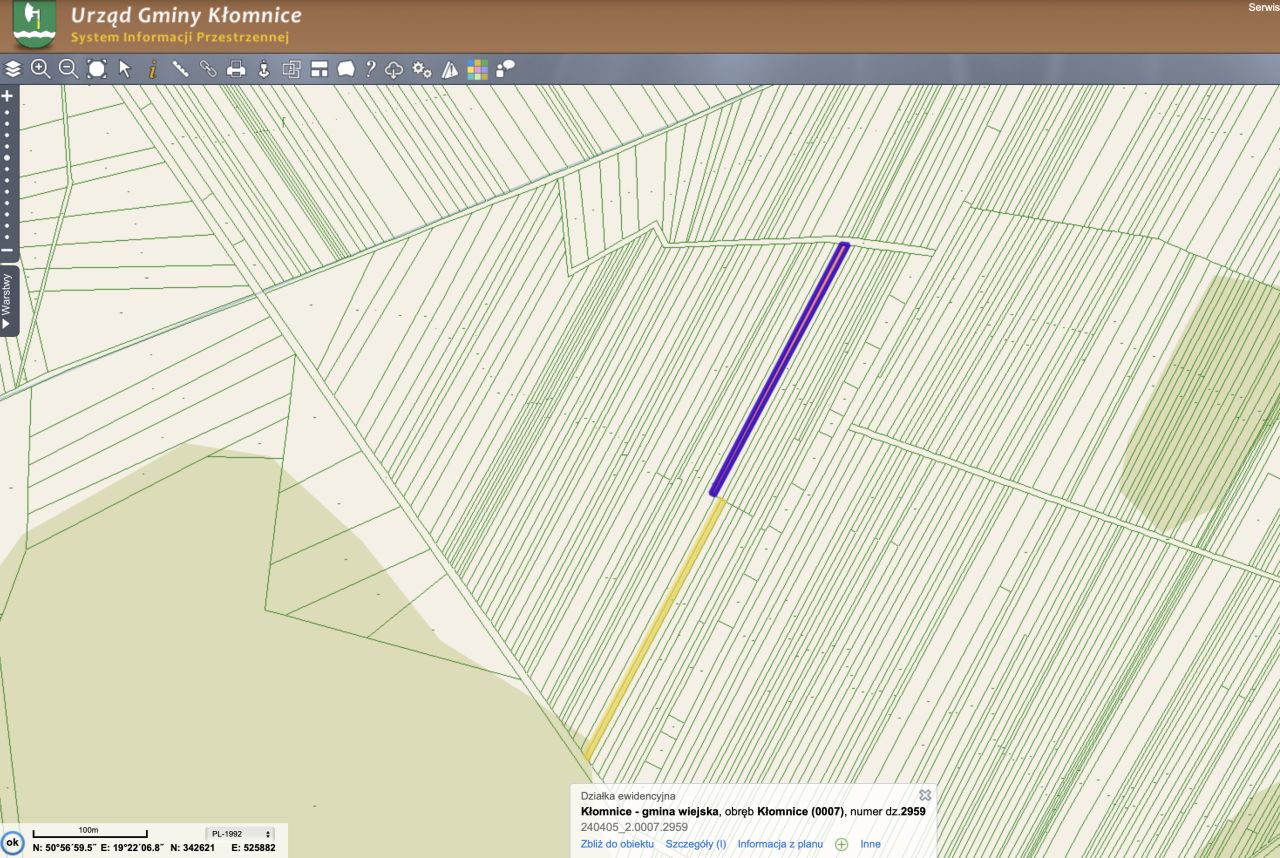Click the round ok button

tap(12, 843)
